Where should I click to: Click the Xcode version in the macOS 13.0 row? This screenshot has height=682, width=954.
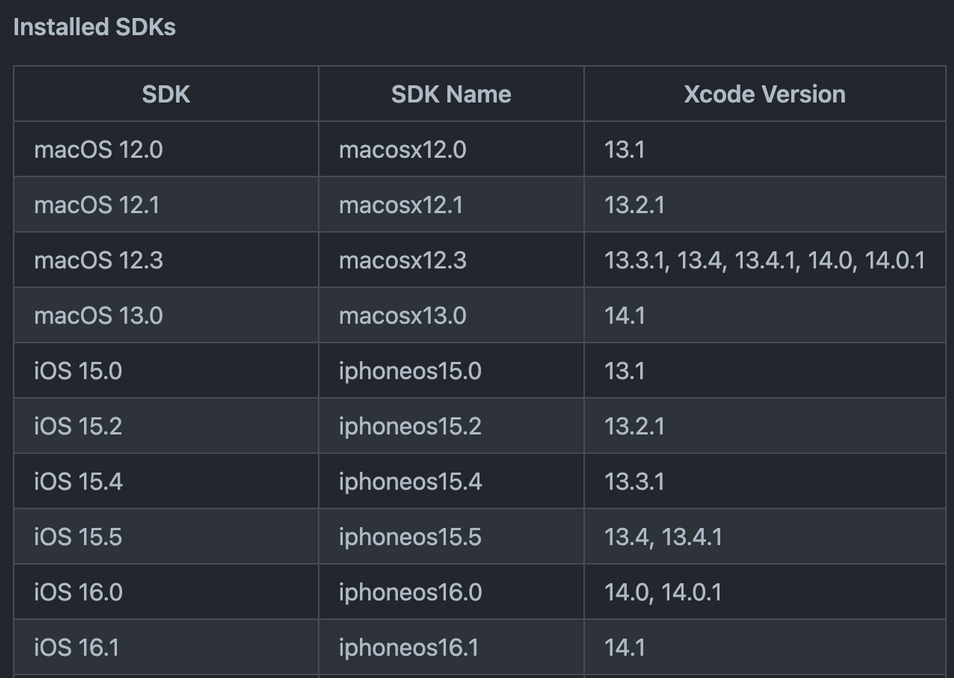pos(765,315)
